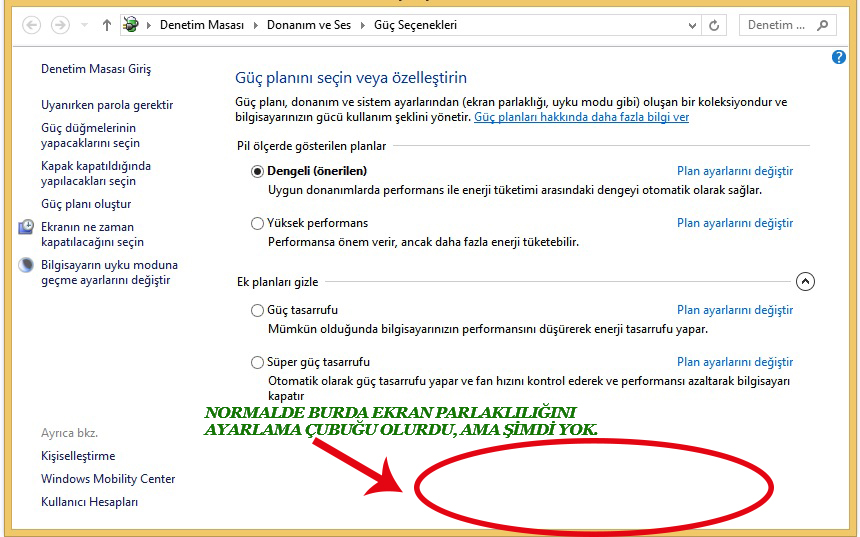This screenshot has height=537, width=860.
Task: Click the Denetim search input field
Action: 777,25
